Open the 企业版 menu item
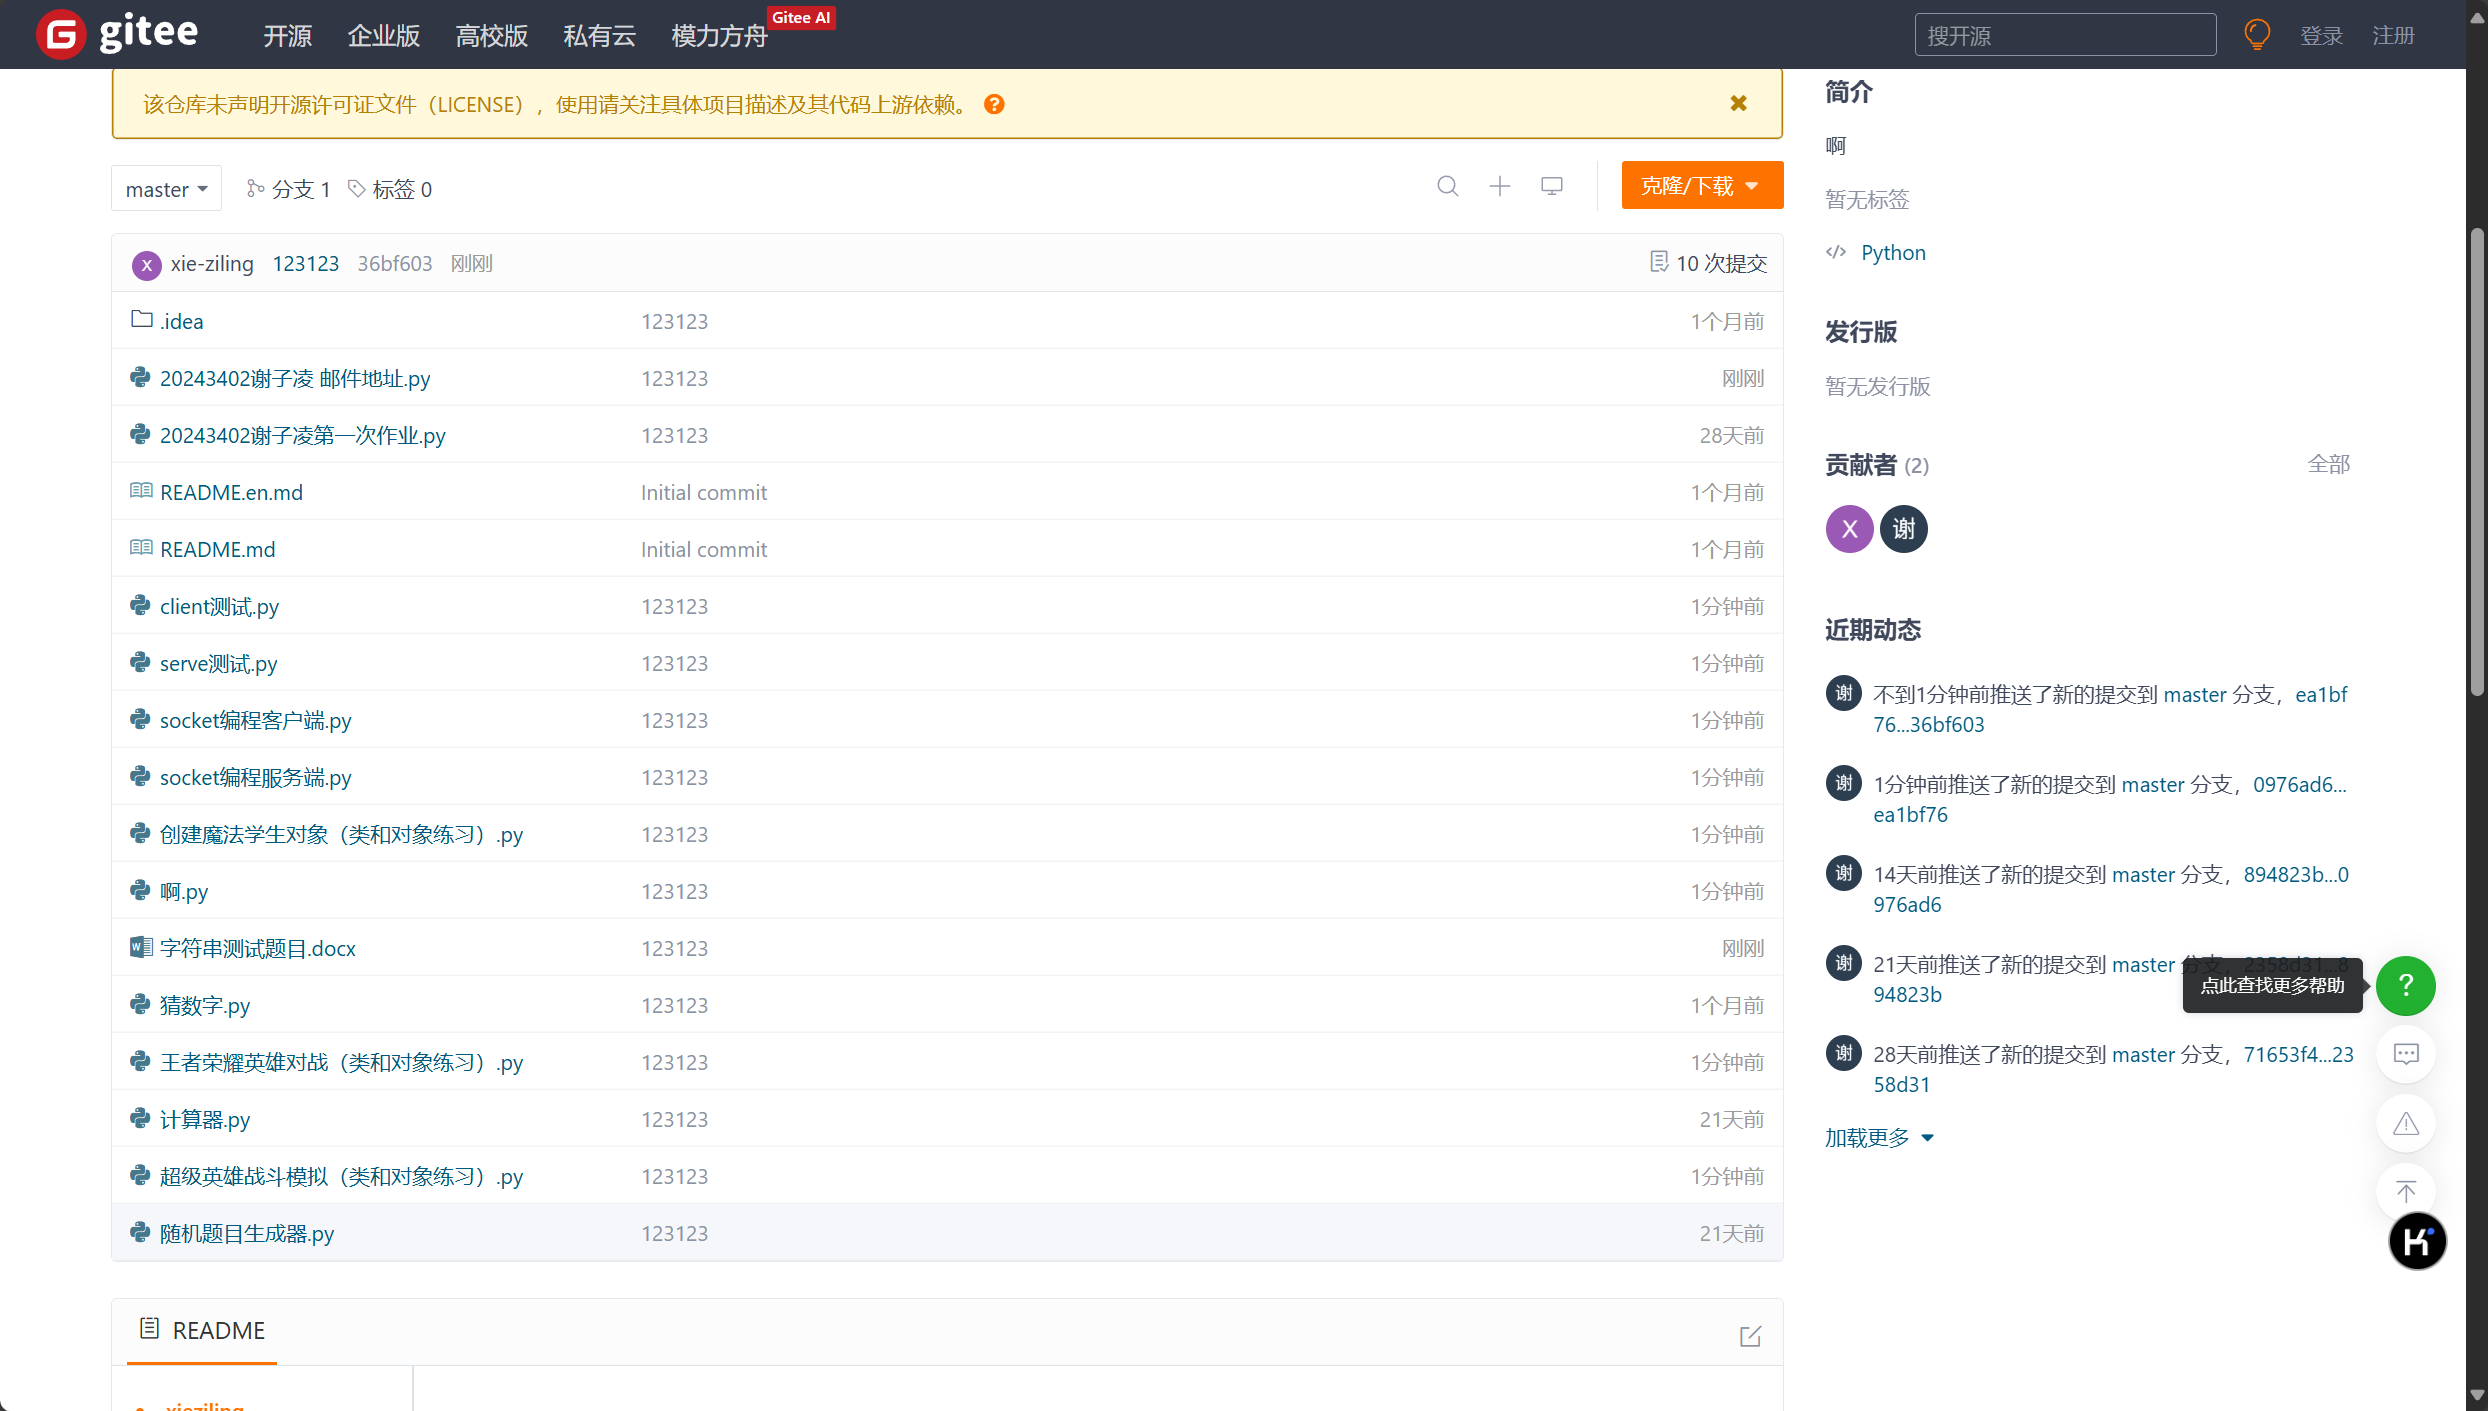 (383, 36)
